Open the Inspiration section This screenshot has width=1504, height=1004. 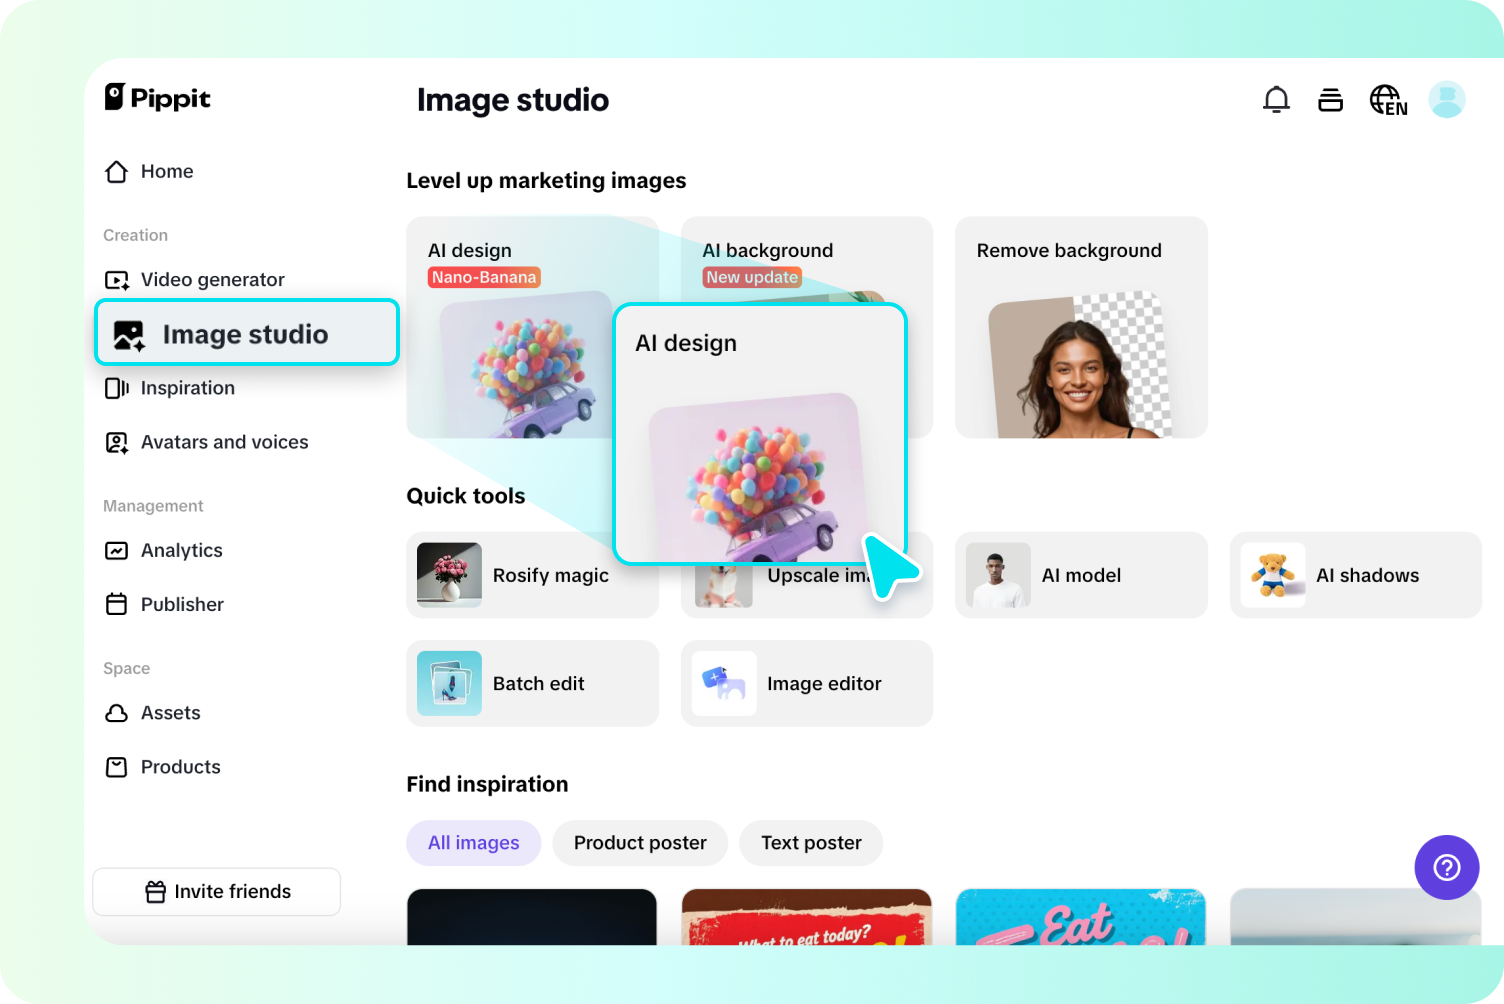pyautogui.click(x=188, y=387)
